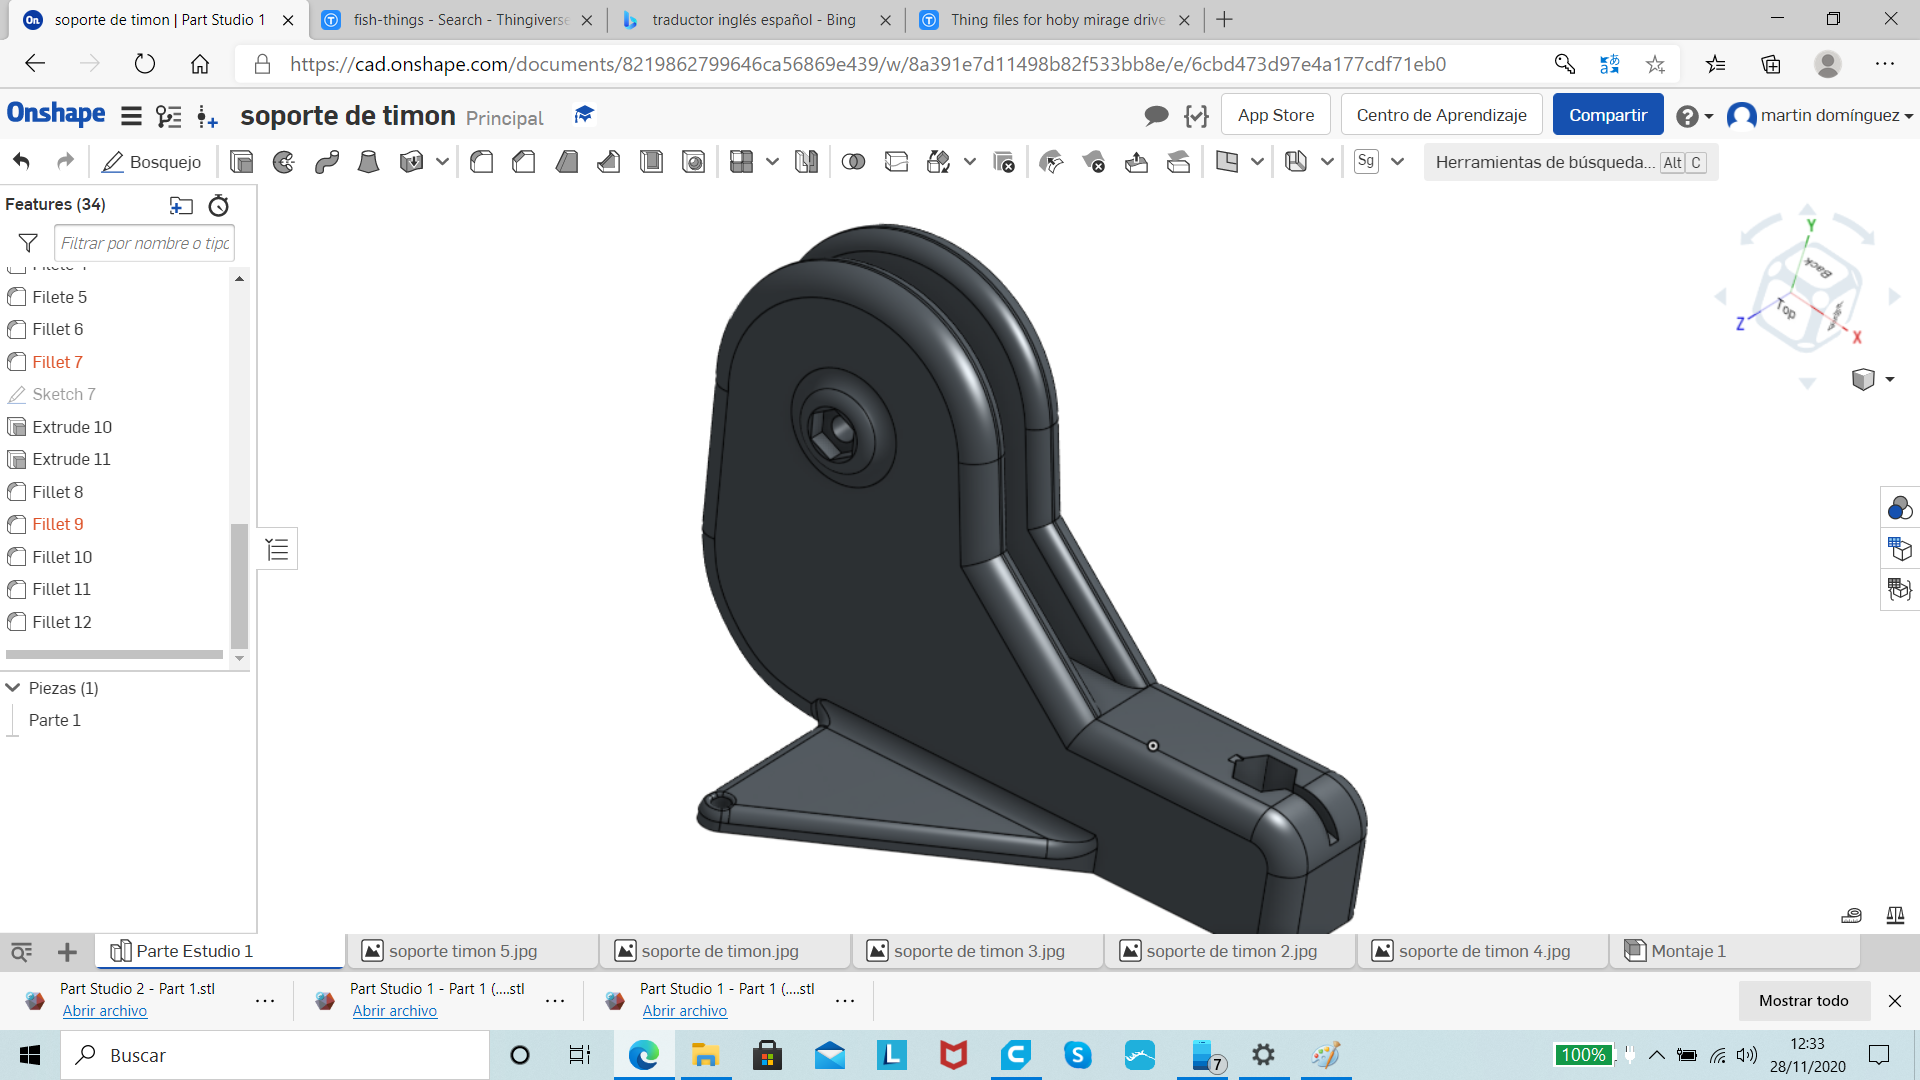Select the Sheet metal model tool

(x=1296, y=162)
